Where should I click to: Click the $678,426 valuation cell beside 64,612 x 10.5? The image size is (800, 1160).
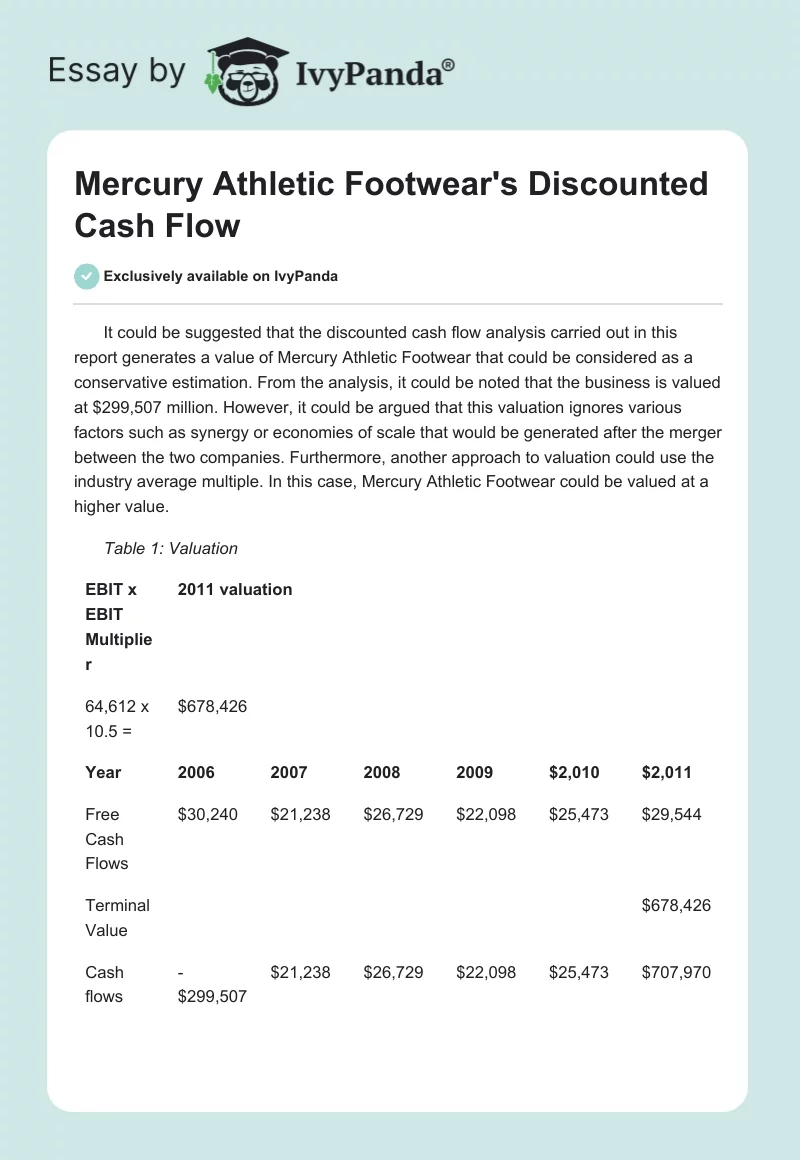pos(212,706)
